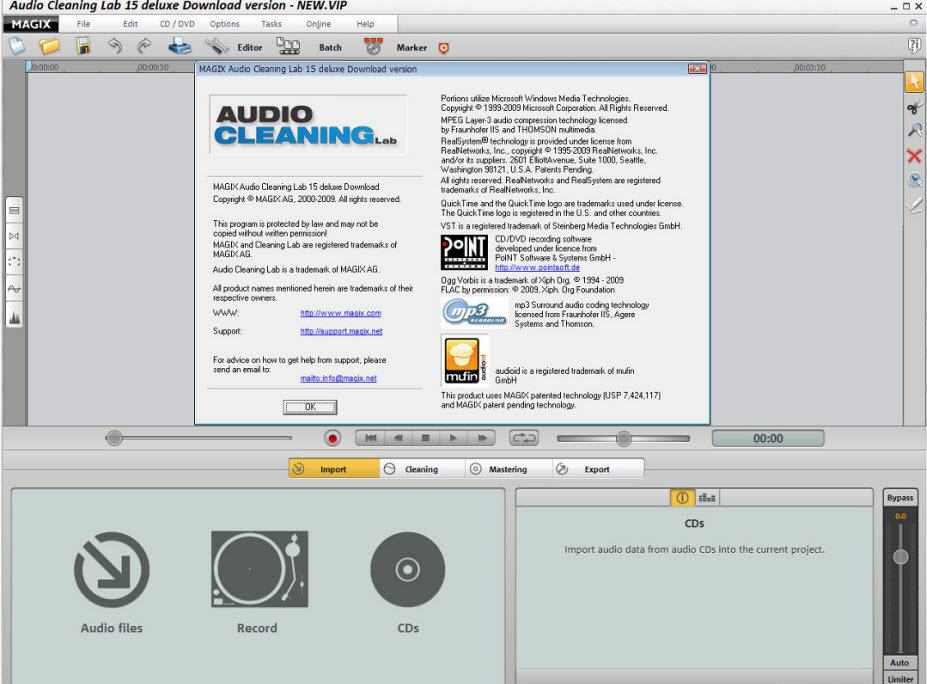Click the red X delete tool

pyautogui.click(x=914, y=155)
